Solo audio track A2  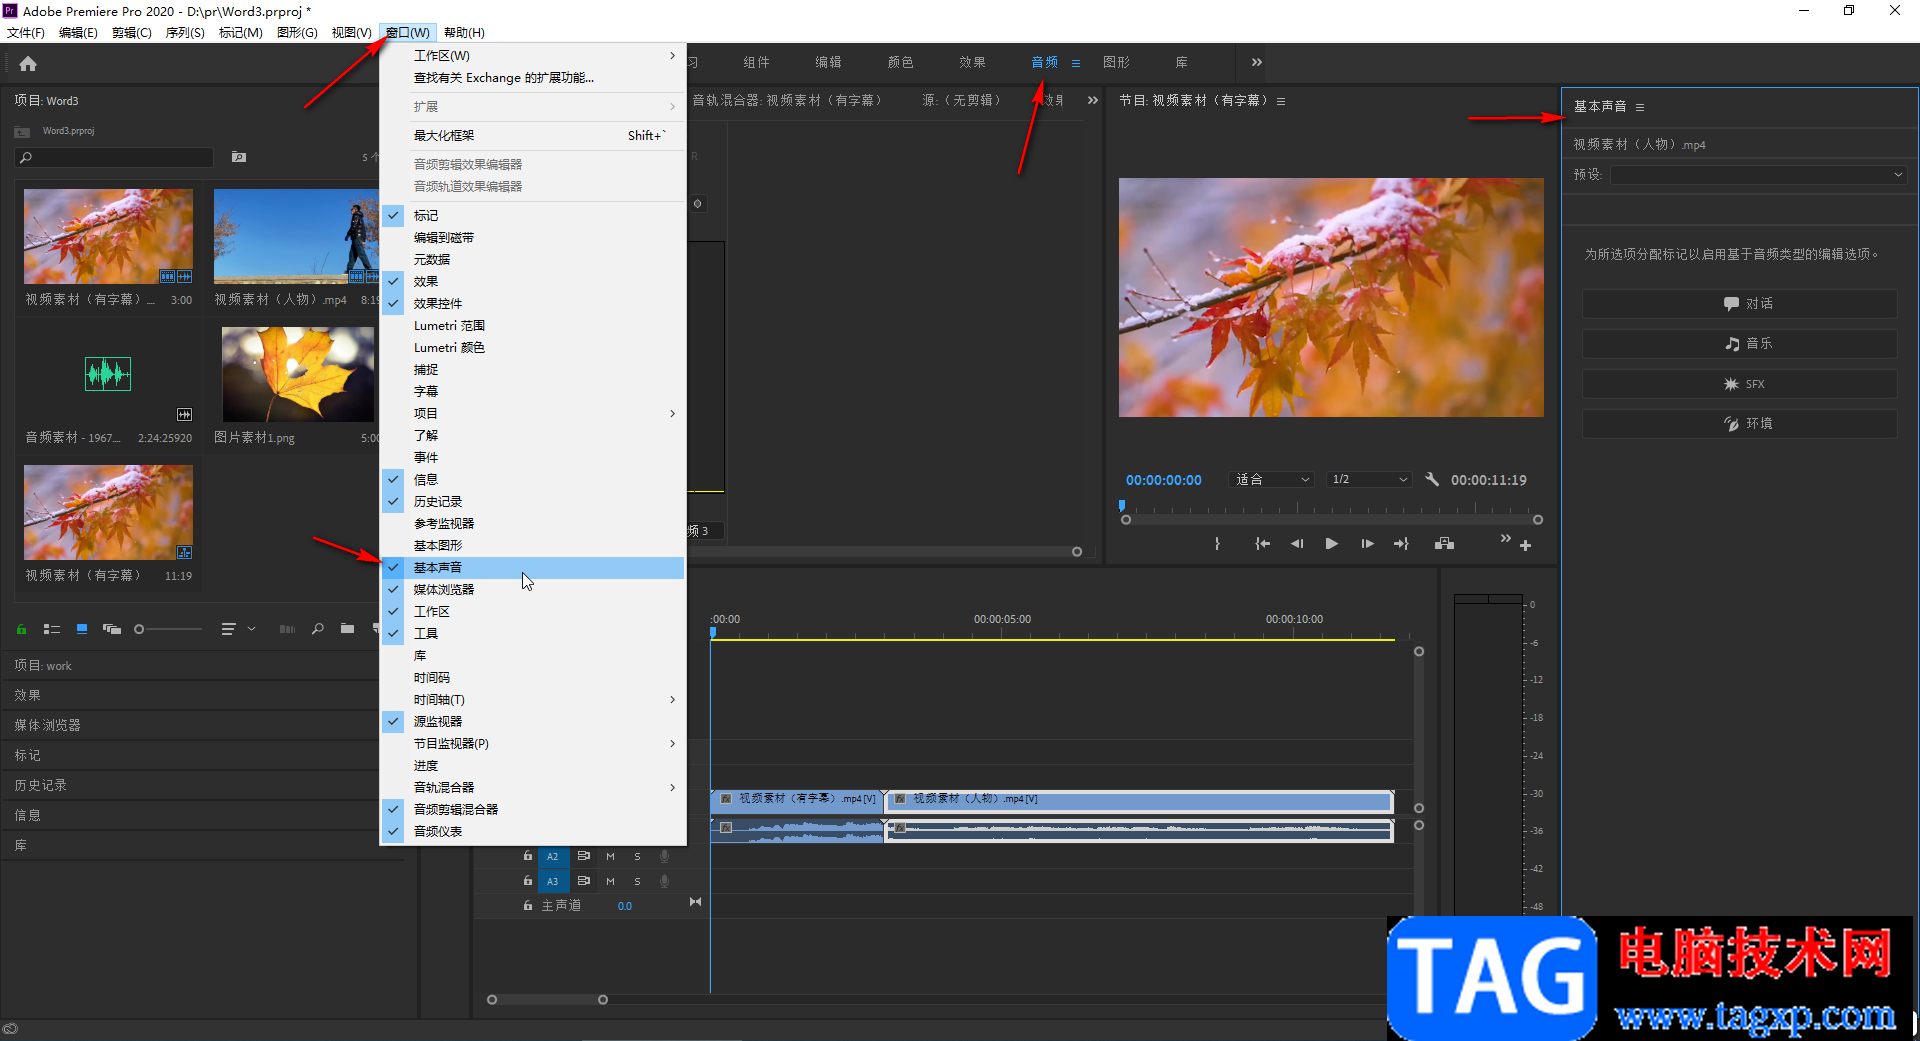(637, 856)
